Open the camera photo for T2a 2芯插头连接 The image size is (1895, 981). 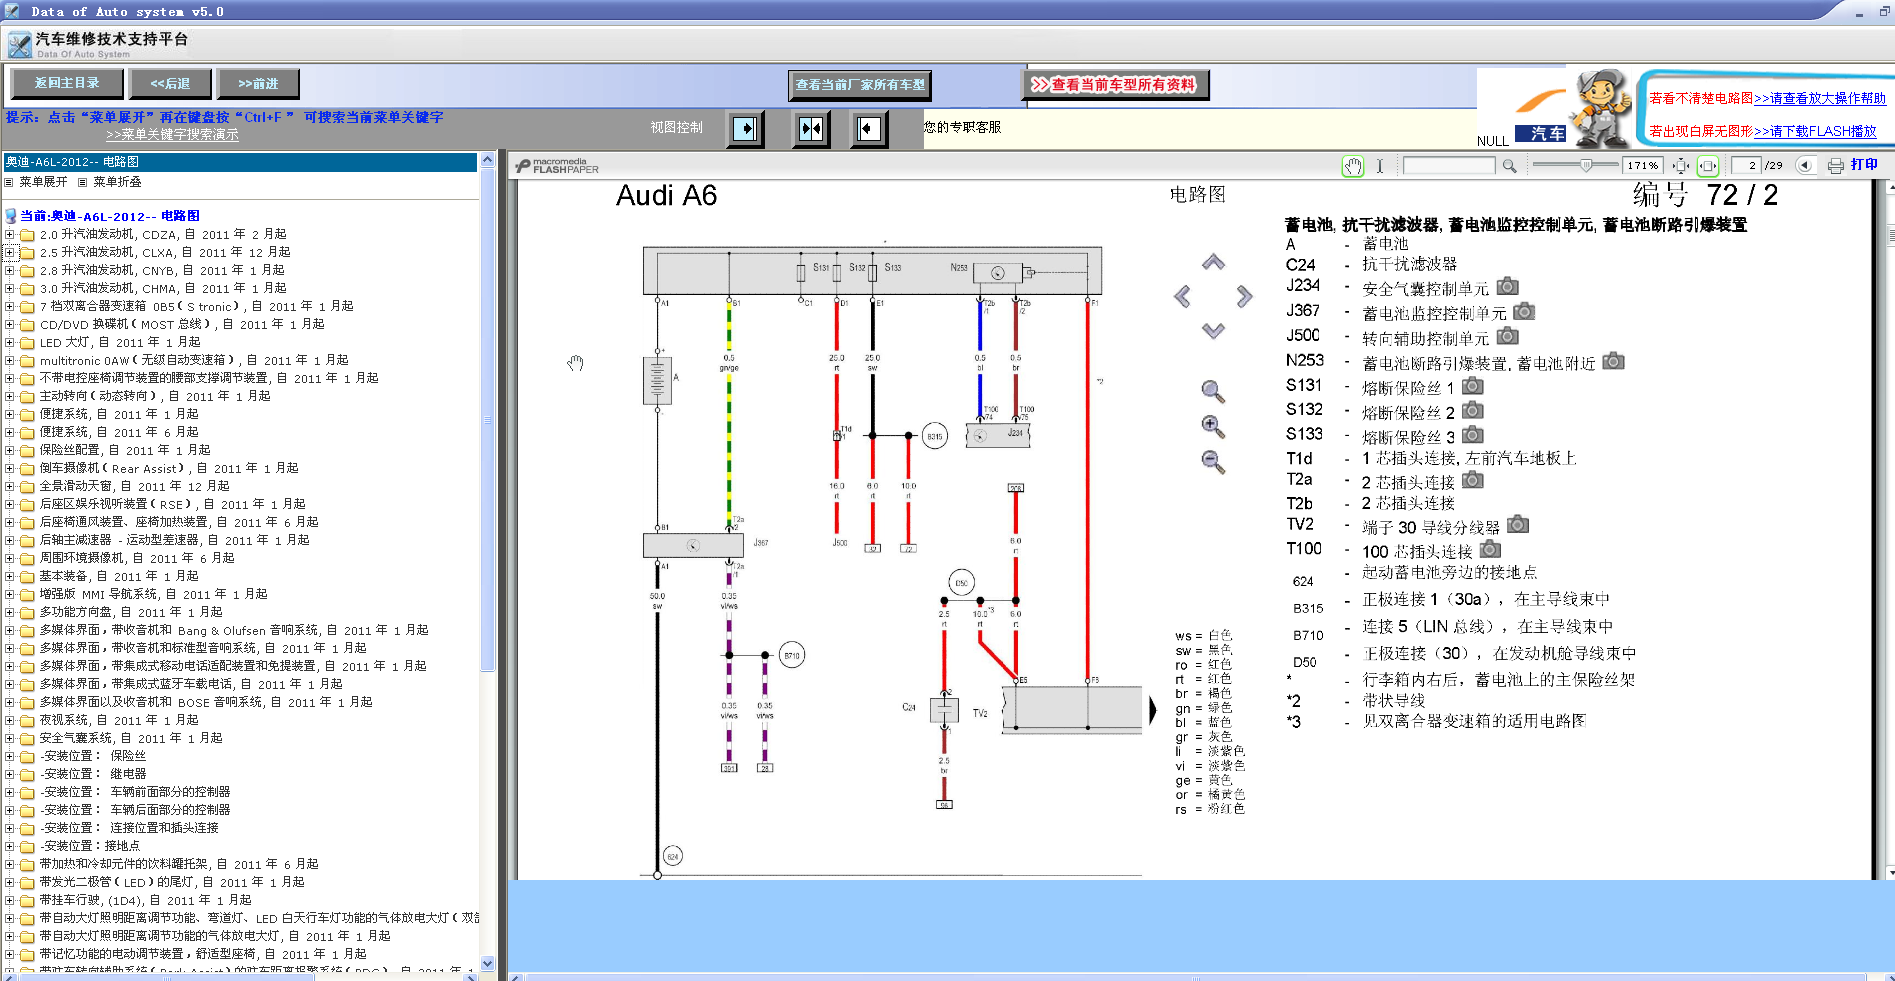tap(1472, 480)
